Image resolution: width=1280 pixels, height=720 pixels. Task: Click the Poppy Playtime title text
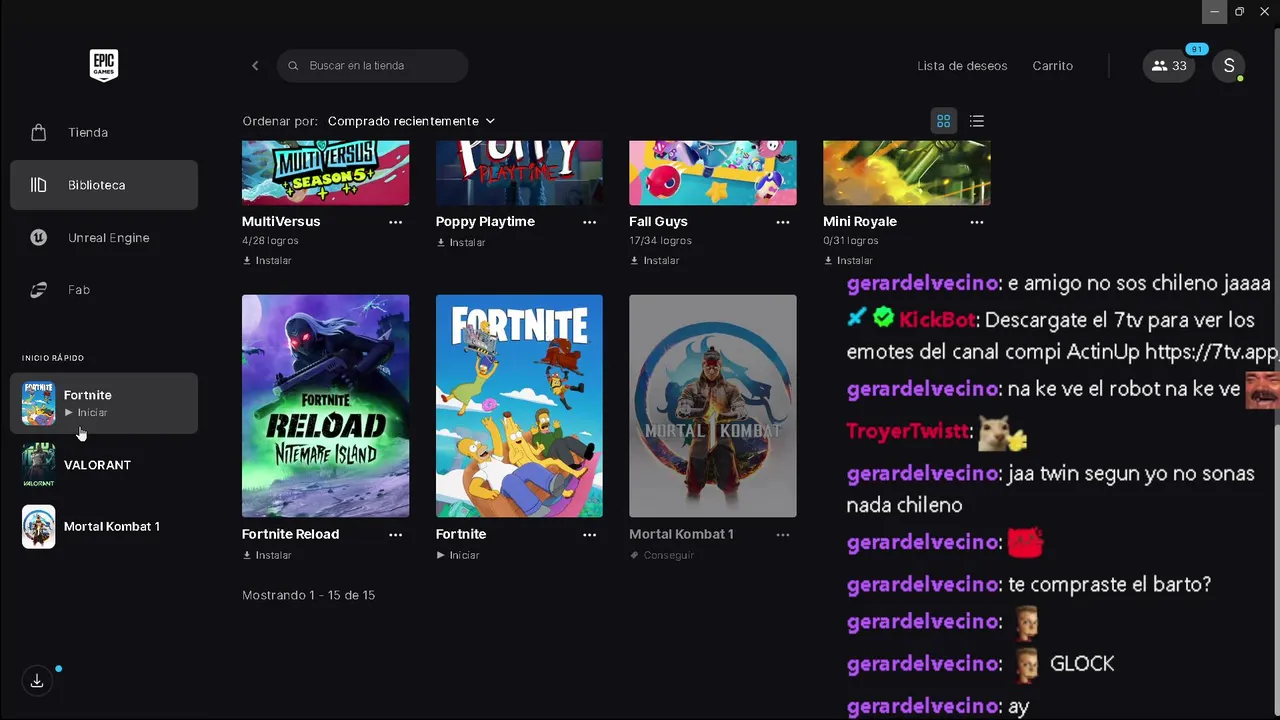tap(485, 222)
